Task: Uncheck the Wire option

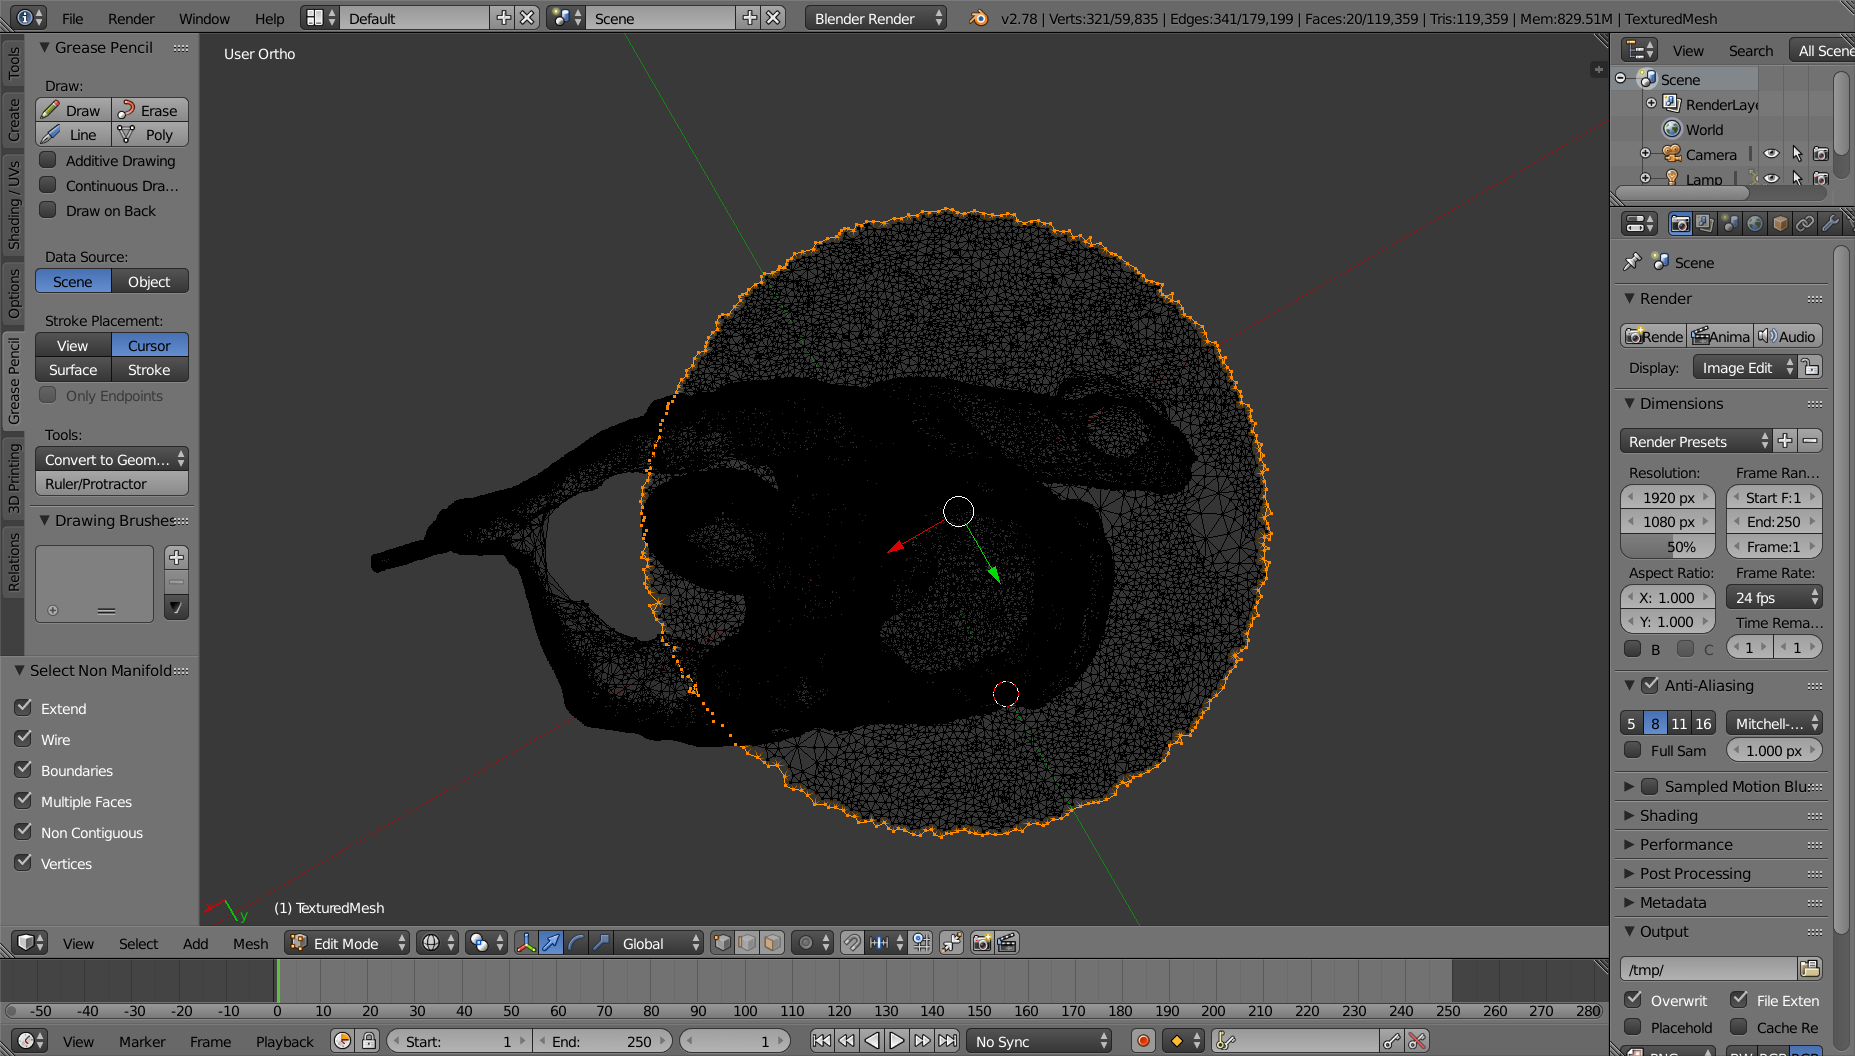Action: [24, 738]
